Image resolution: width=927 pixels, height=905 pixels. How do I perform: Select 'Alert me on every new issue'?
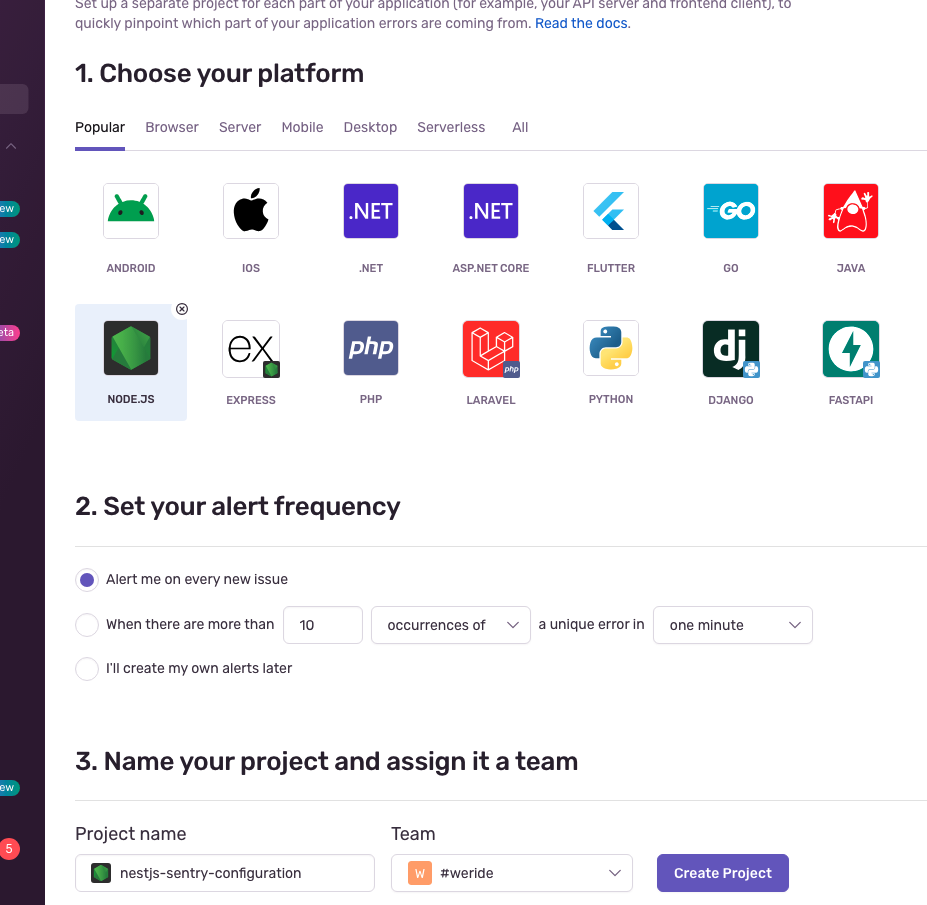pos(87,580)
